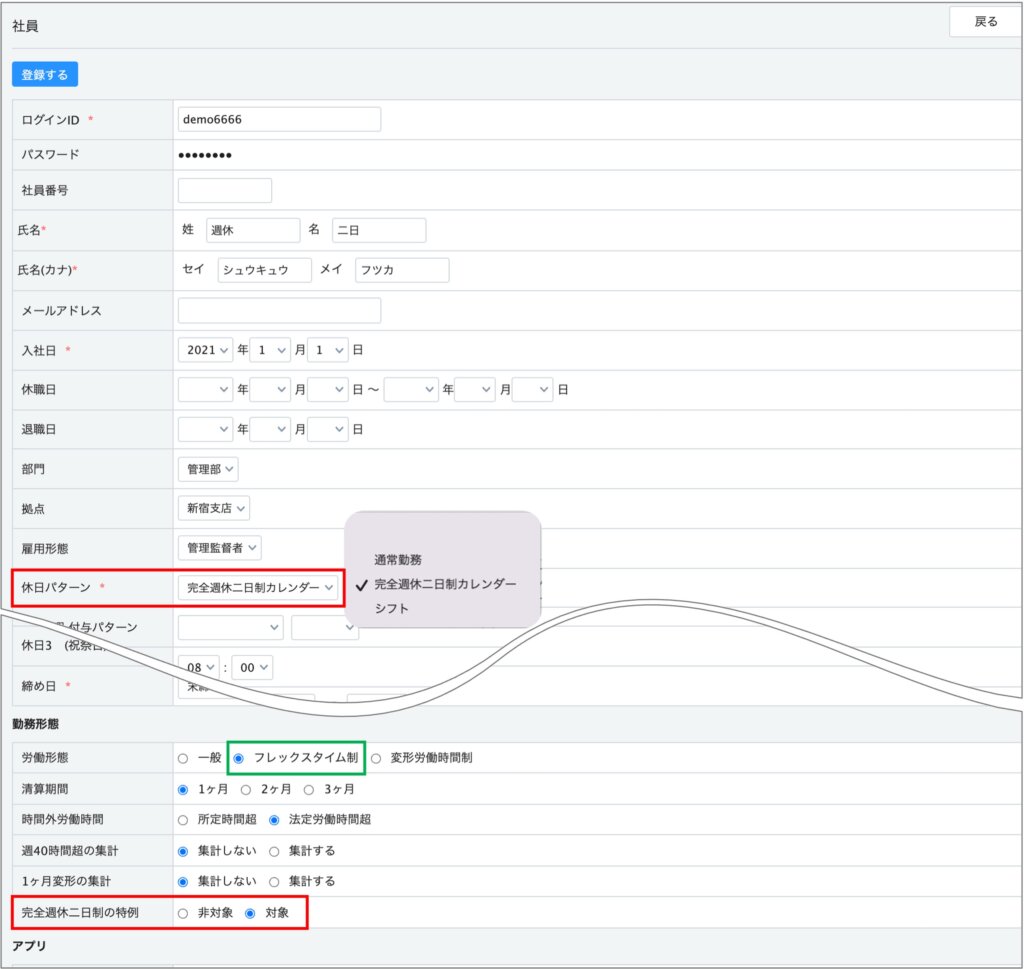This screenshot has height=969, width=1024.
Task: Click the メールアドレス input field
Action: [x=279, y=310]
